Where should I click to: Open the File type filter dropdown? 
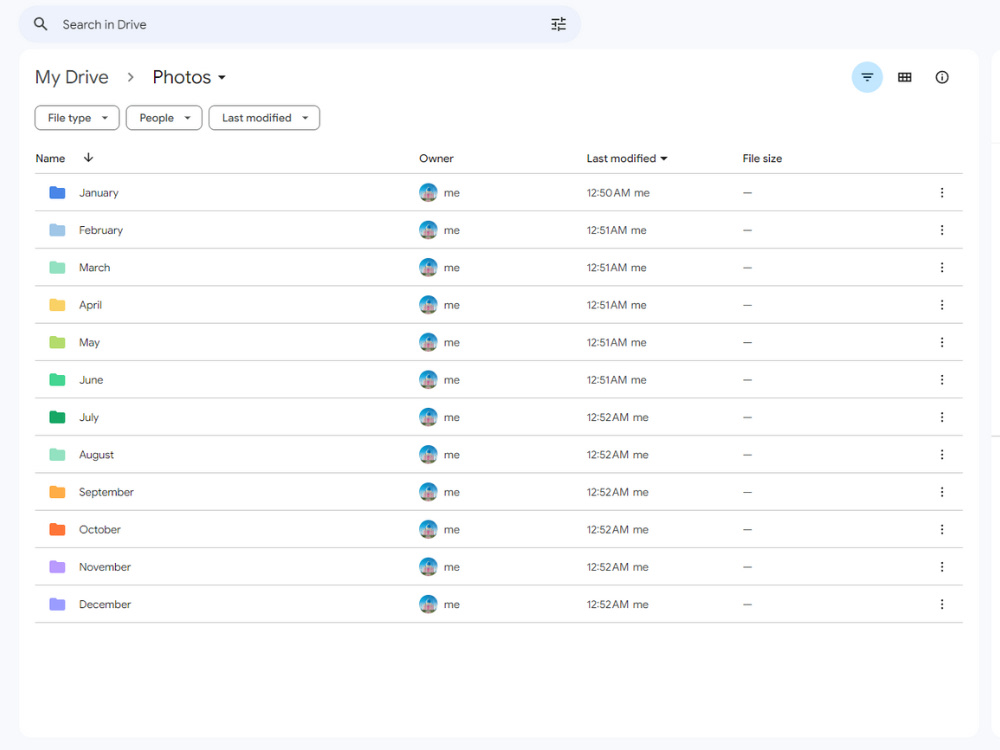click(77, 118)
